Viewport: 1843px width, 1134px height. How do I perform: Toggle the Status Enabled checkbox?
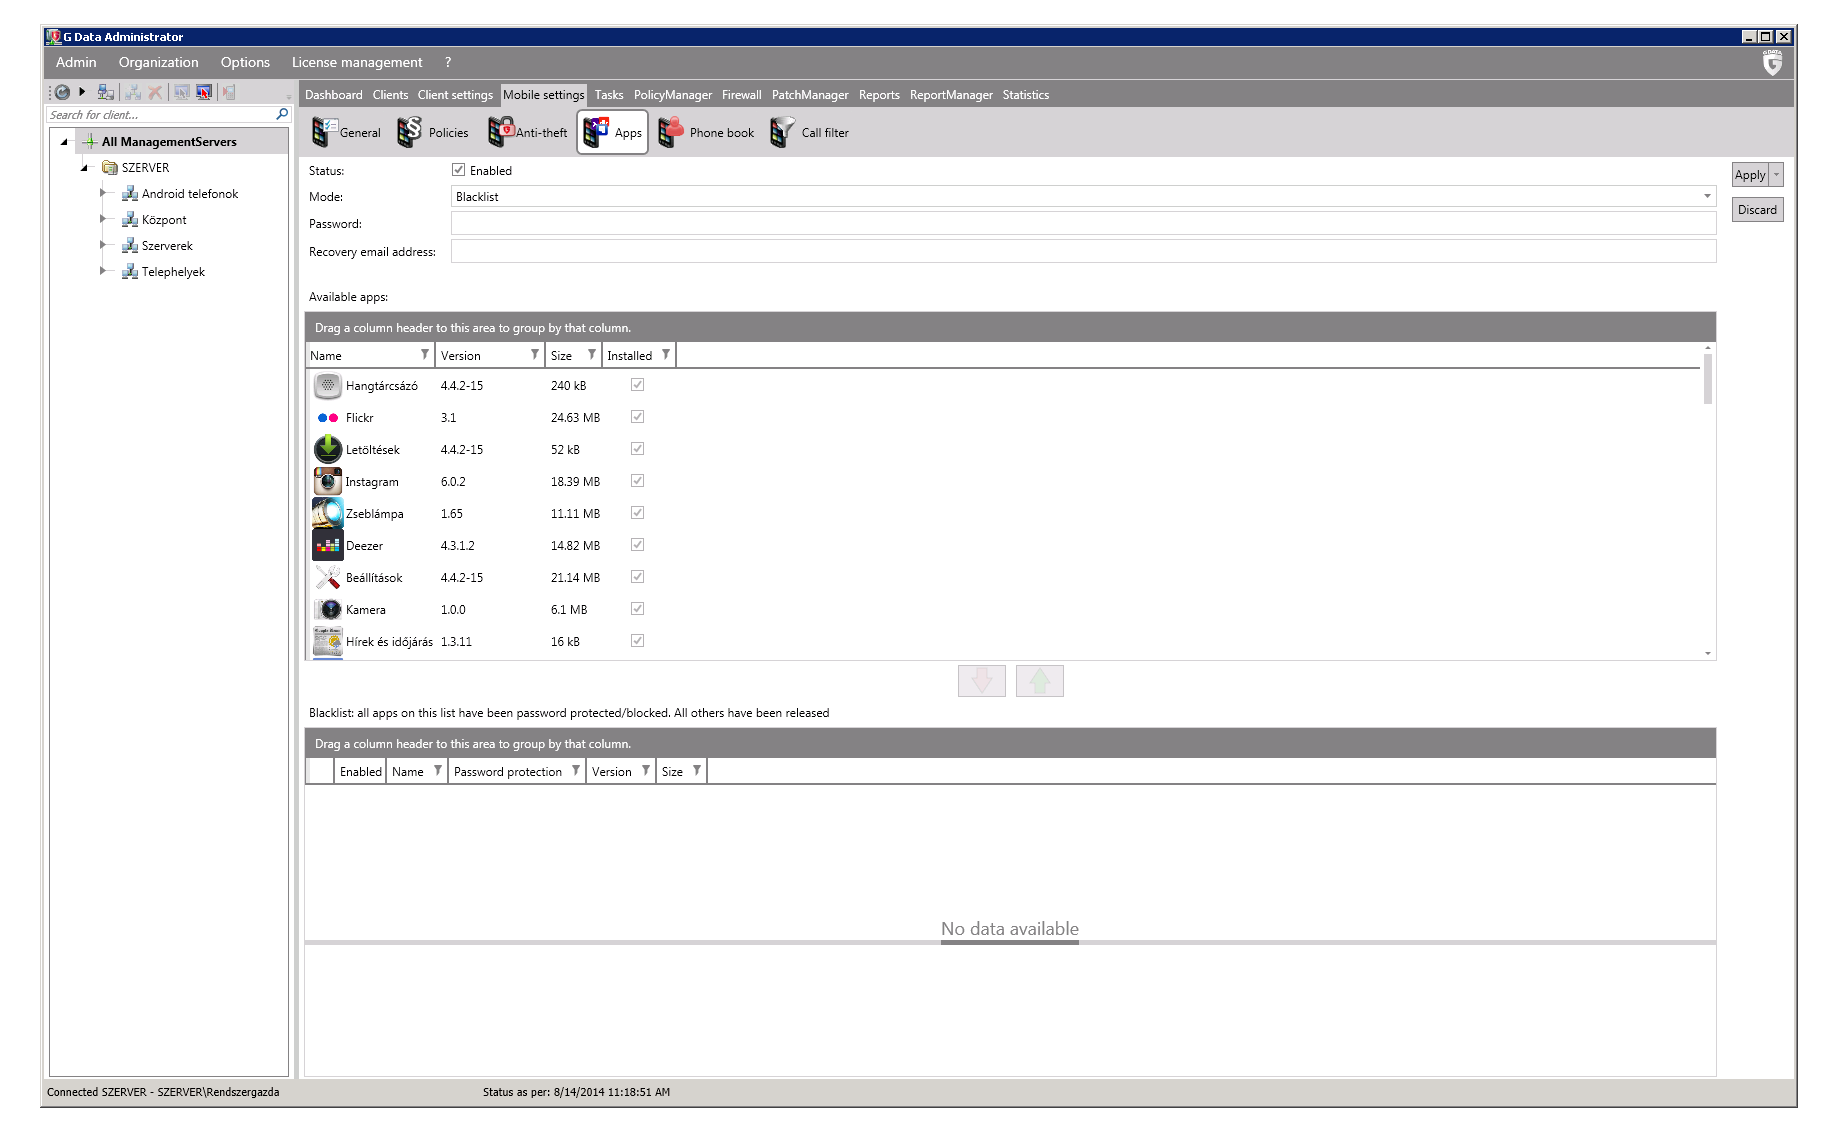458,170
